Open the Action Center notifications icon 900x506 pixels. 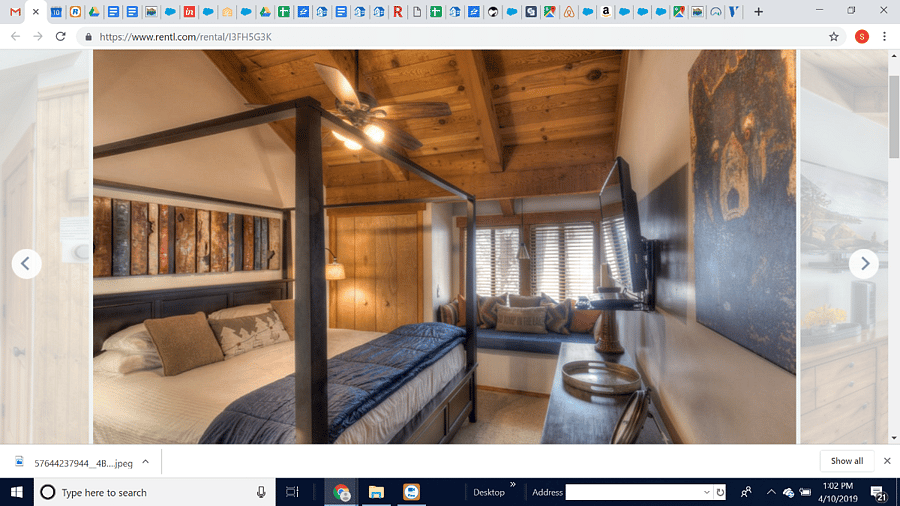click(878, 492)
